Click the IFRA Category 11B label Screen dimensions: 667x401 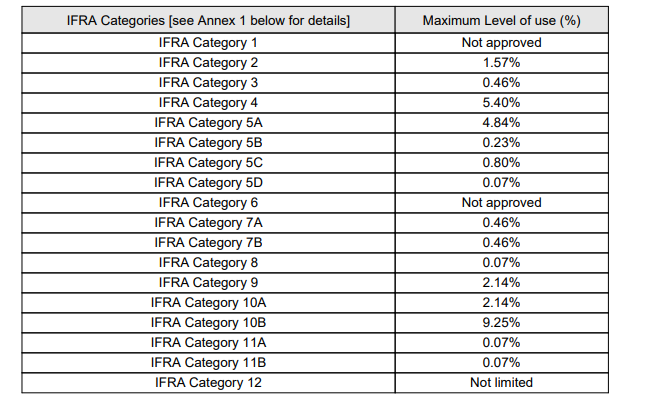(208, 363)
